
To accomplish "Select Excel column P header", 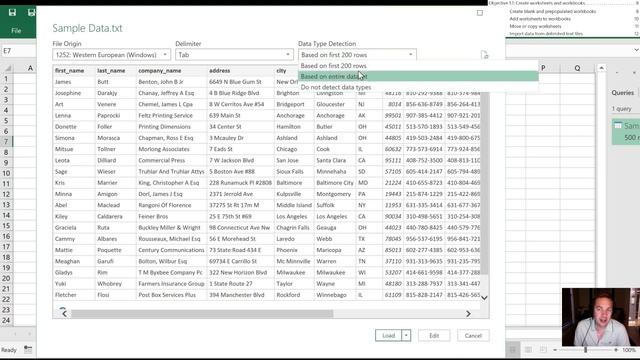I will pos(543,68).
